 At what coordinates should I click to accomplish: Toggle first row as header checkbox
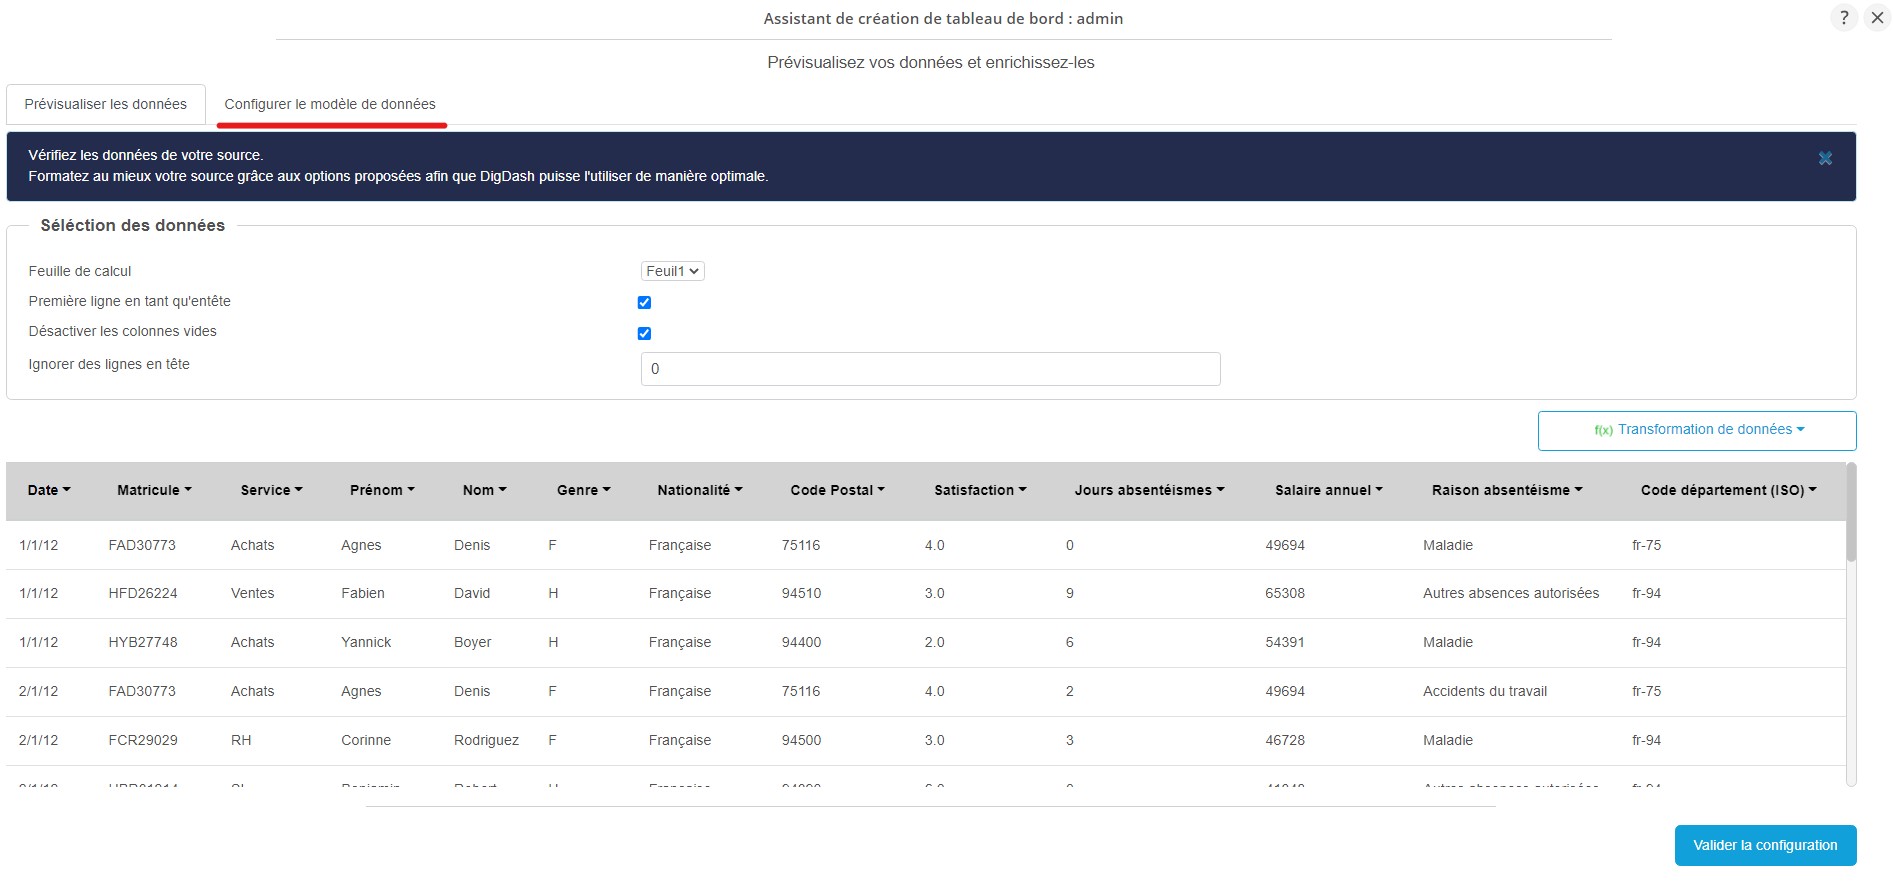644,302
